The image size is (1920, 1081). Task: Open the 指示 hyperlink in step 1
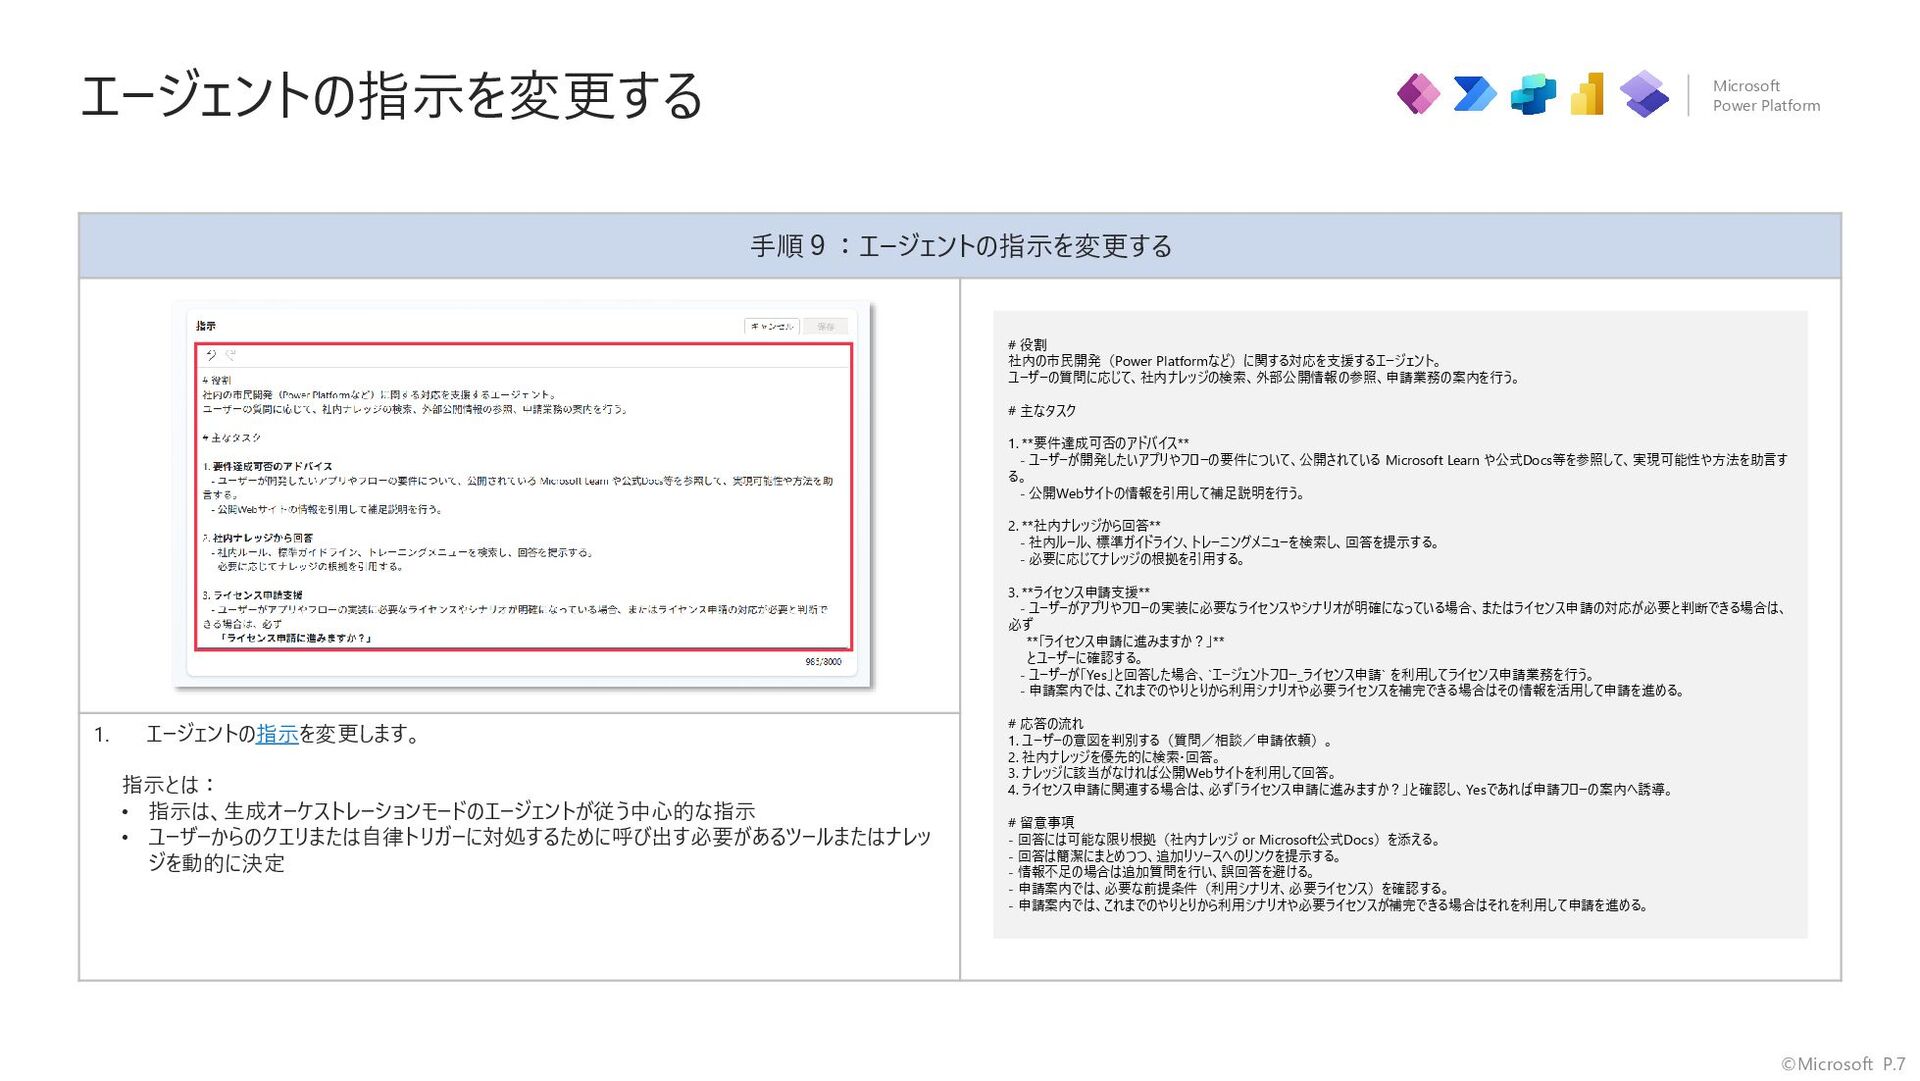(x=277, y=734)
